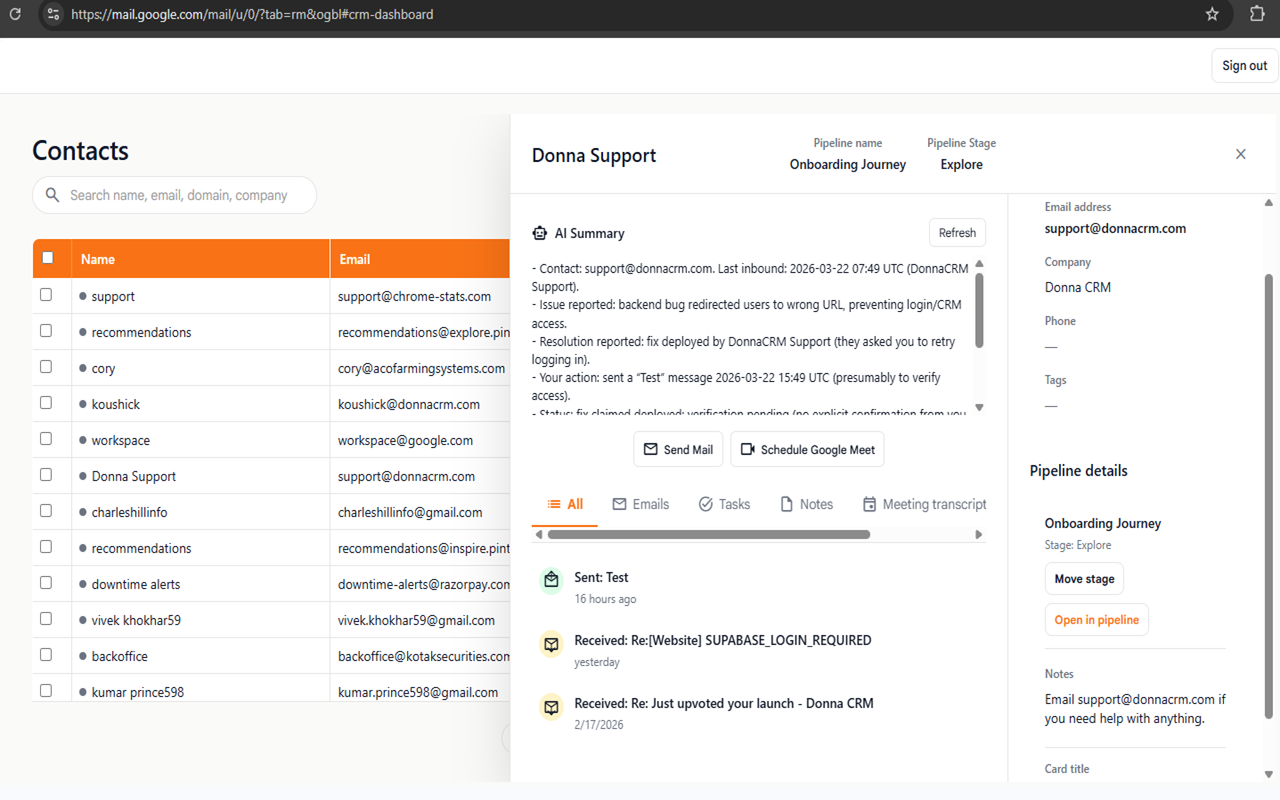Select the workspace contact checkbox
The height and width of the screenshot is (800, 1280).
pos(46,439)
